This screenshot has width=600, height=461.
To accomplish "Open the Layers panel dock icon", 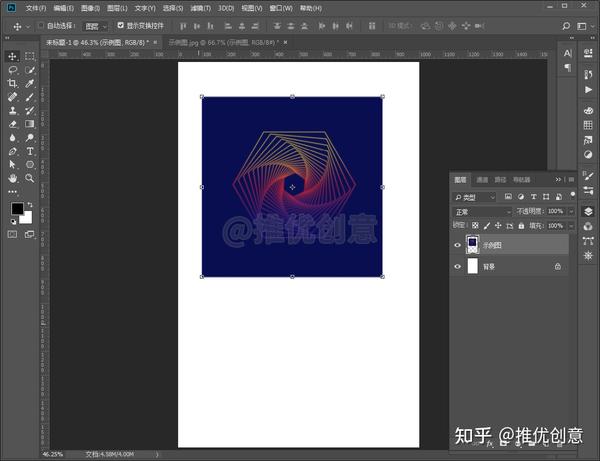I will pyautogui.click(x=588, y=211).
